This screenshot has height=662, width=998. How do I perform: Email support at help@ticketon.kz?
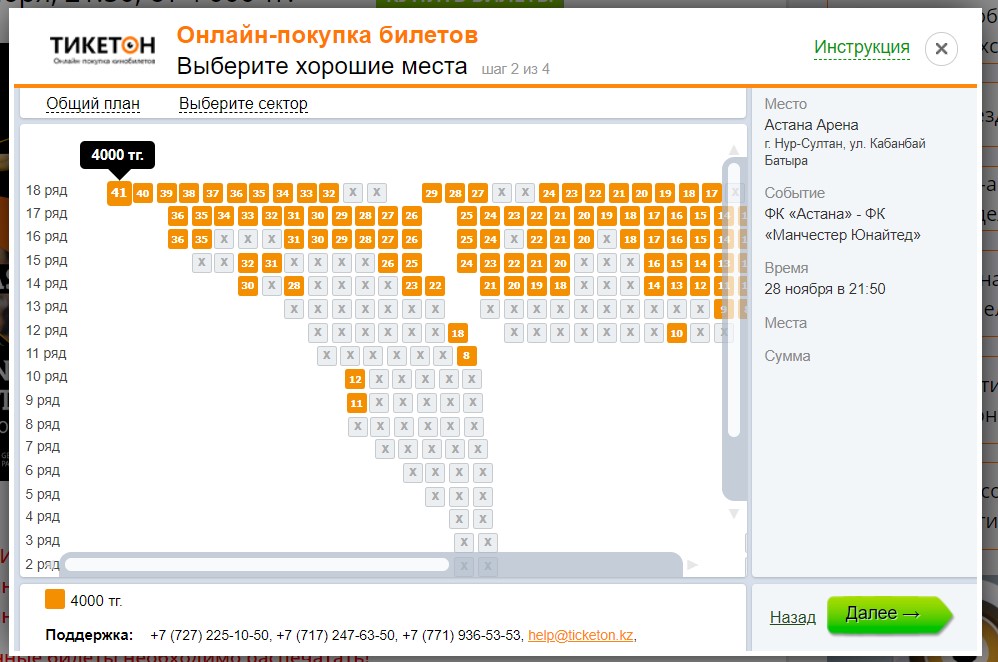(579, 635)
